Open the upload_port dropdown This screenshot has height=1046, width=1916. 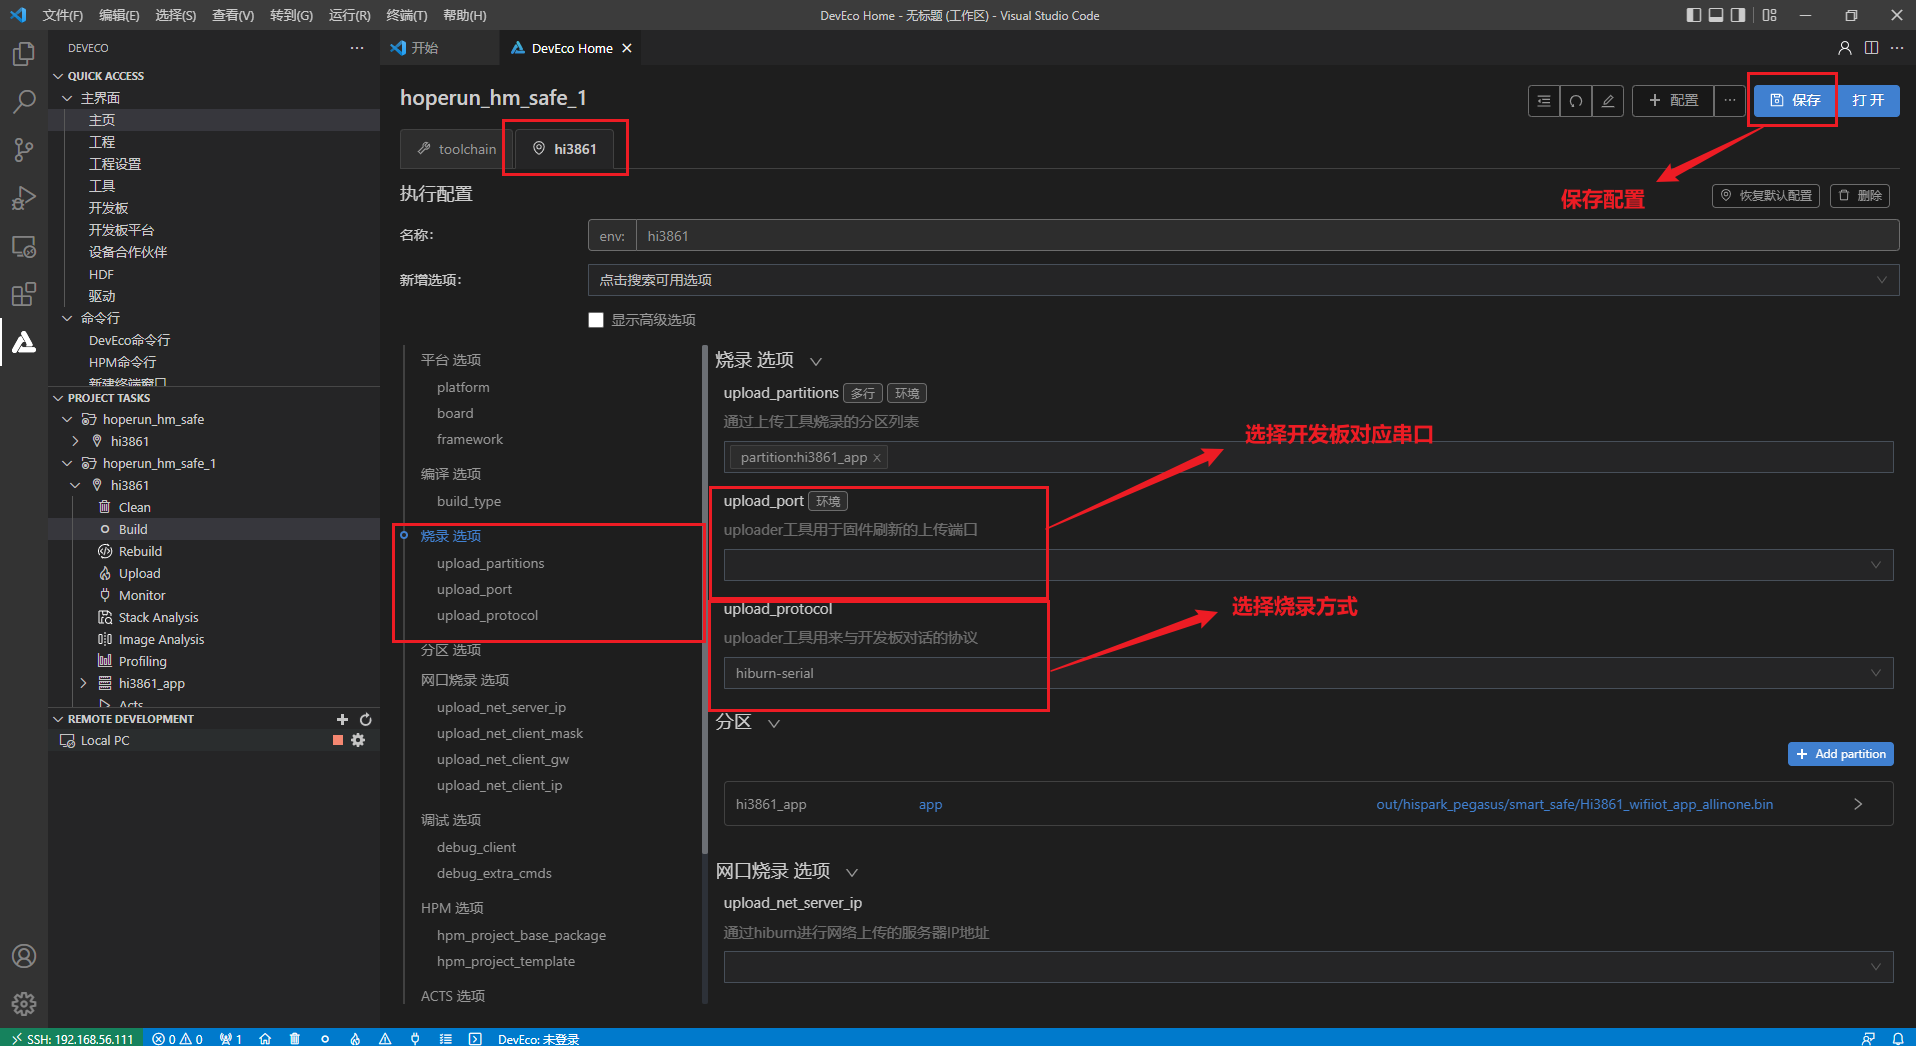pyautogui.click(x=1308, y=565)
